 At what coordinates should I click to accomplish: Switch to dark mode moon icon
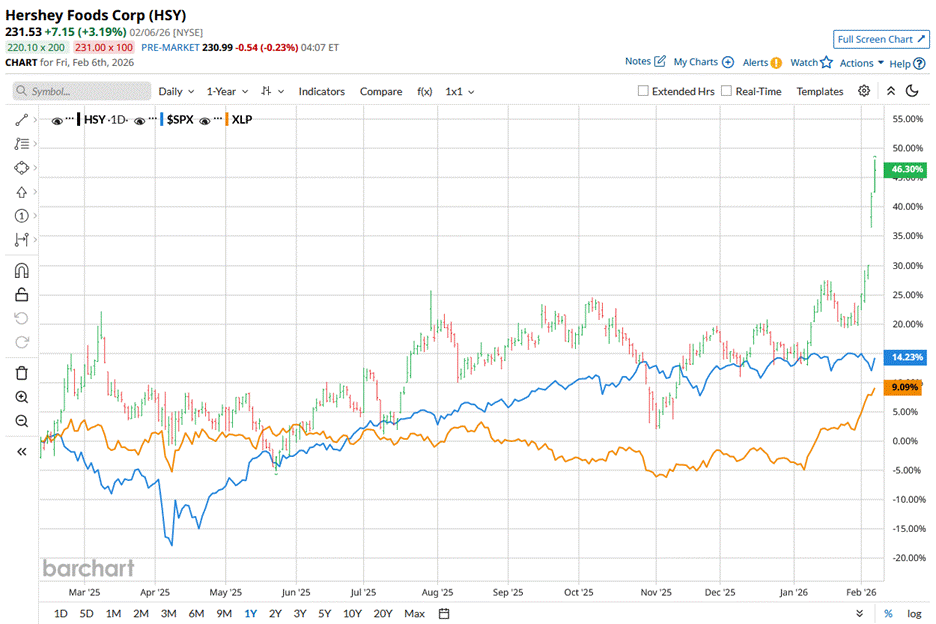[912, 91]
